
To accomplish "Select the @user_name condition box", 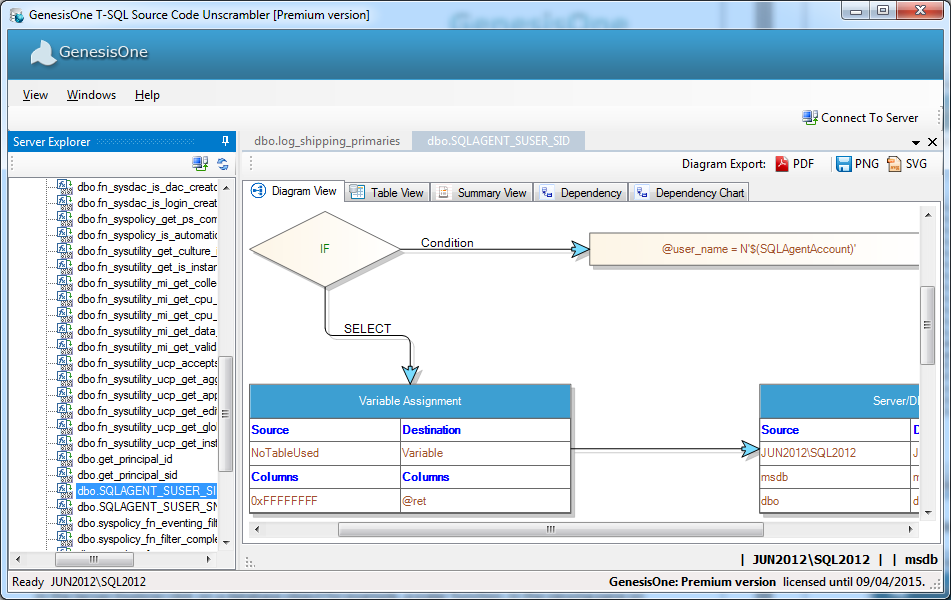I will coord(754,249).
